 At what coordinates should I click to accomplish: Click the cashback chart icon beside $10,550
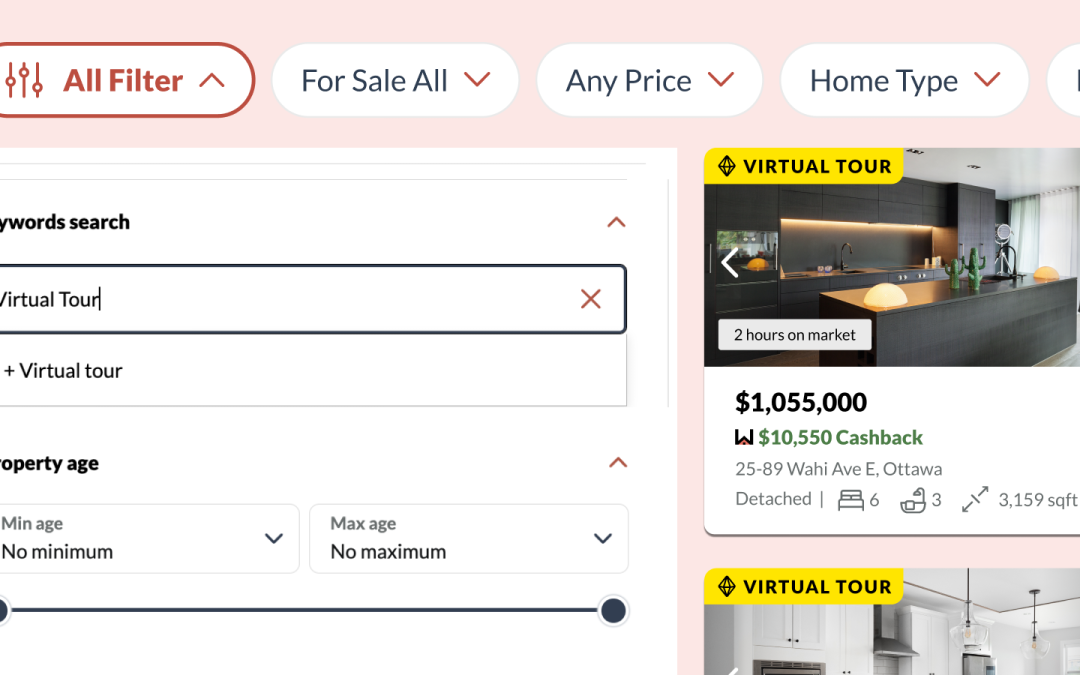[x=744, y=437]
